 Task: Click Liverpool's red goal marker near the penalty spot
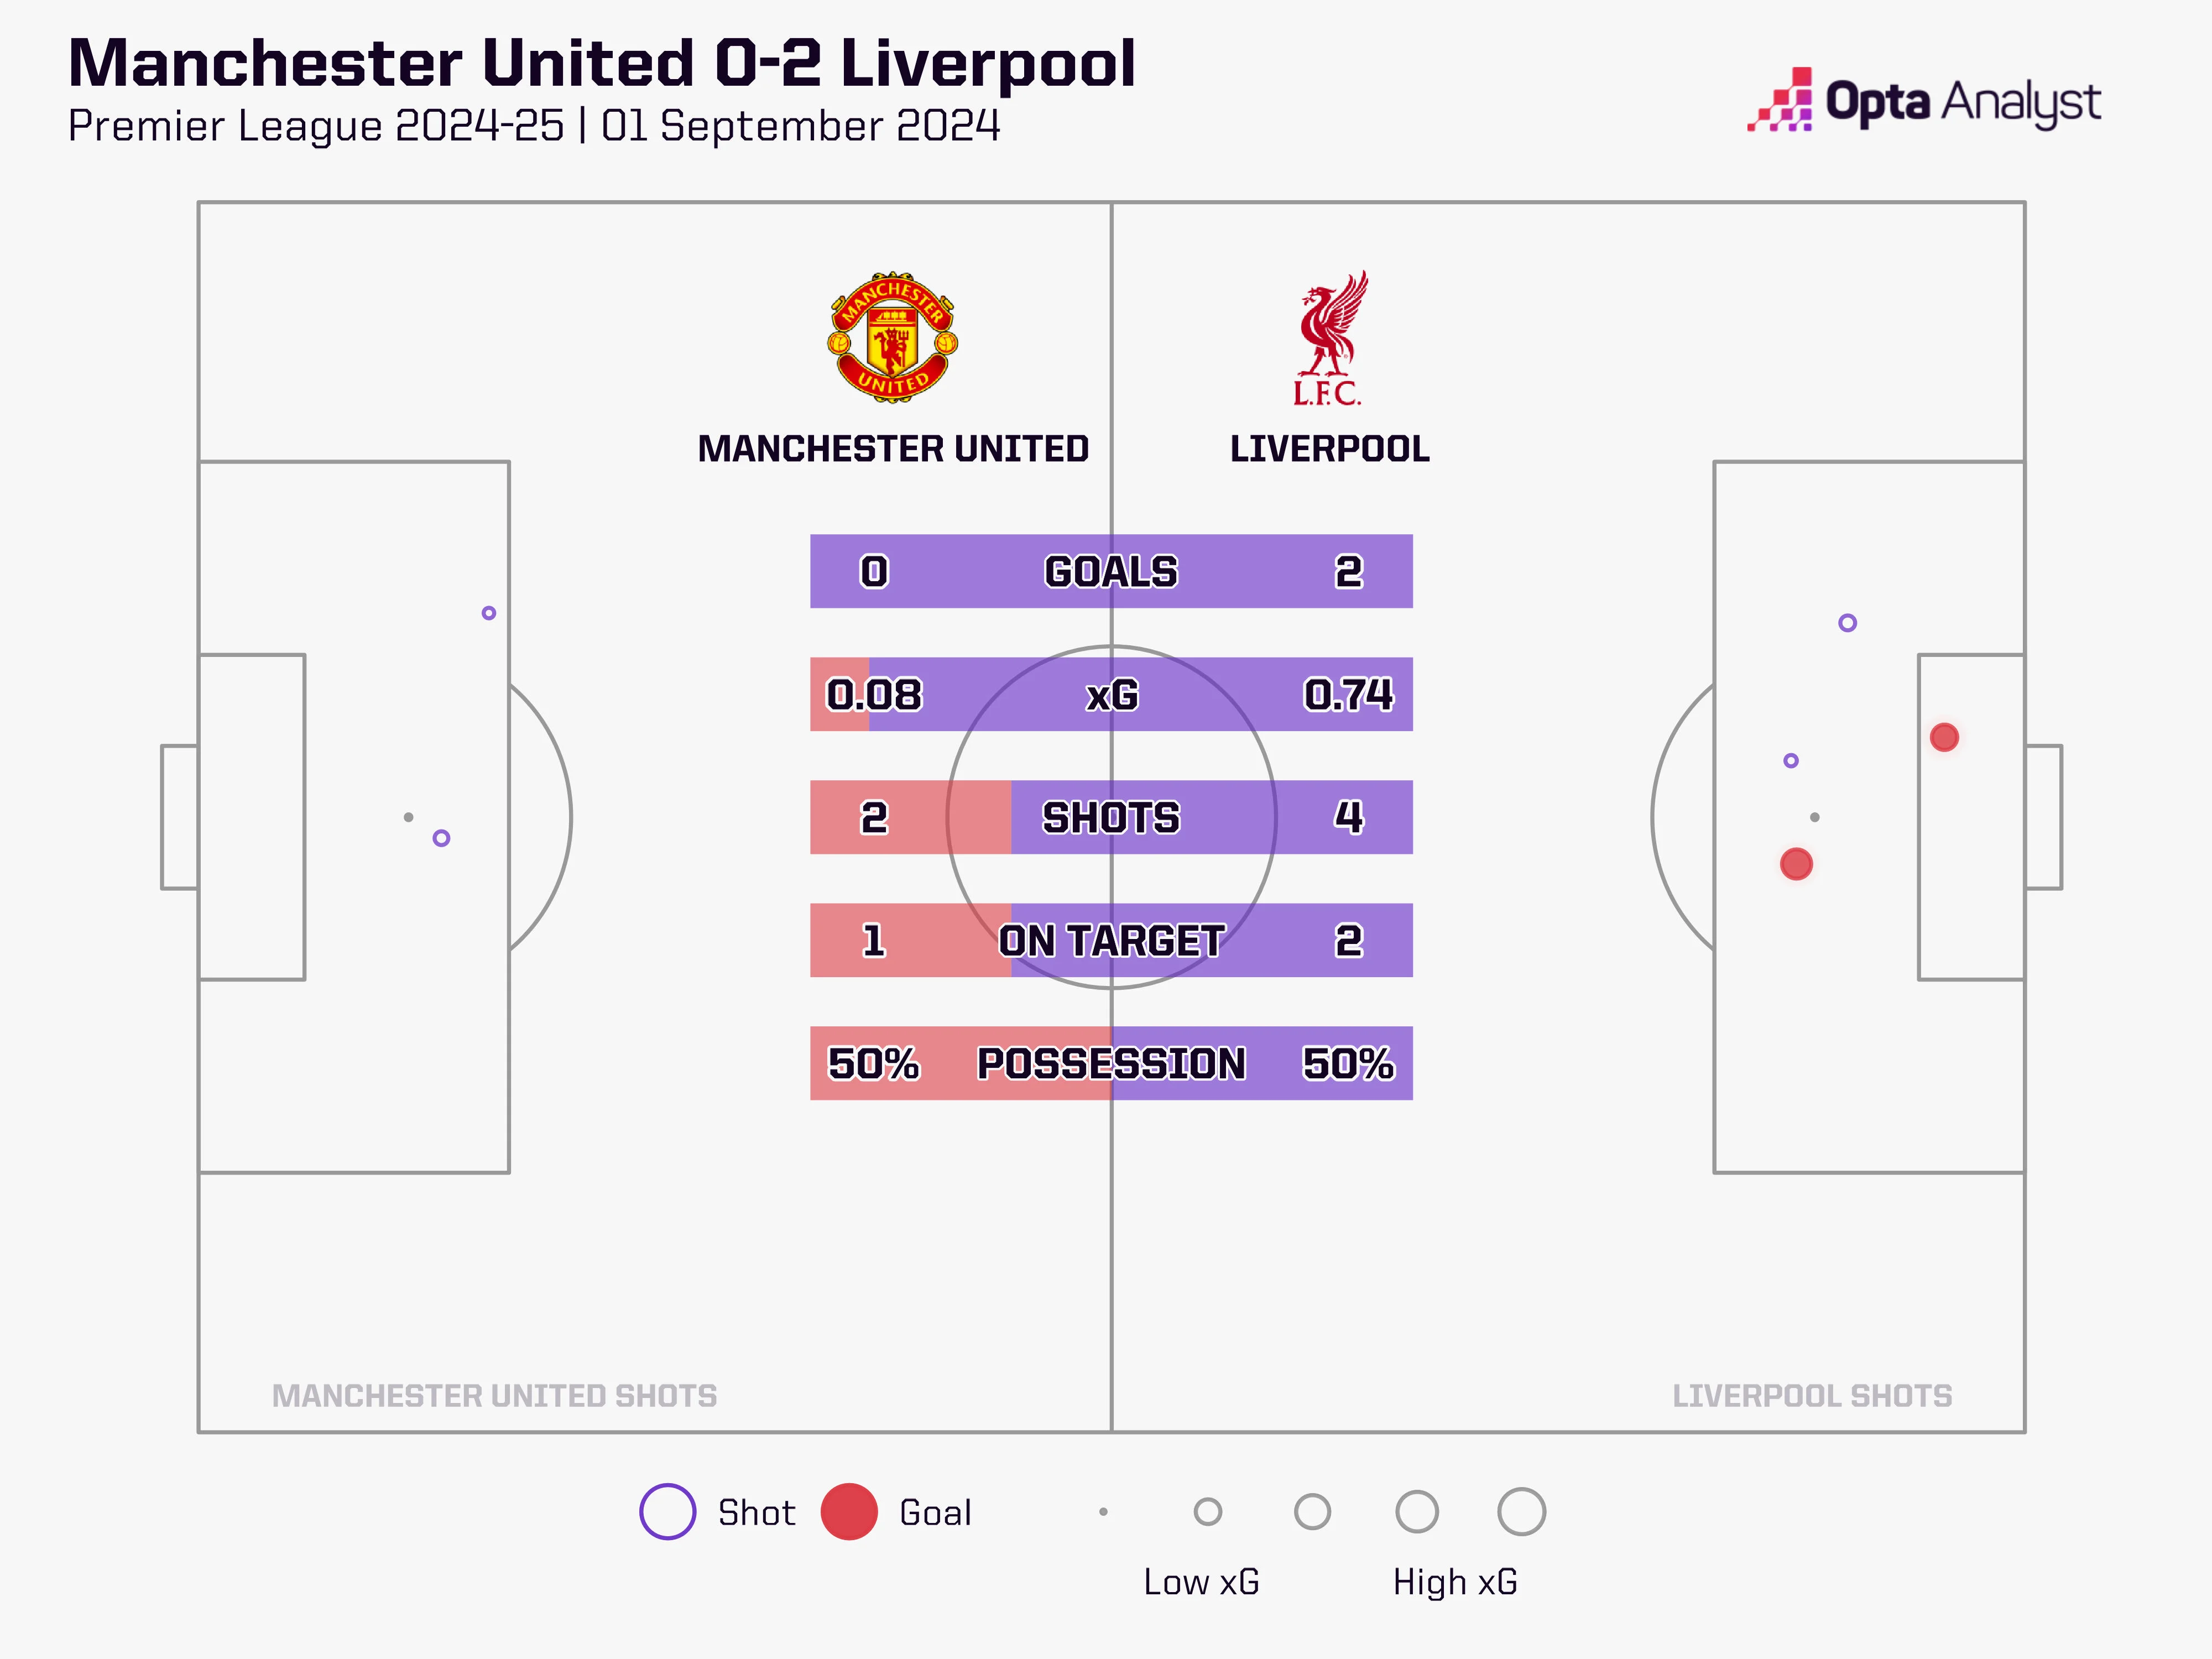click(1796, 864)
